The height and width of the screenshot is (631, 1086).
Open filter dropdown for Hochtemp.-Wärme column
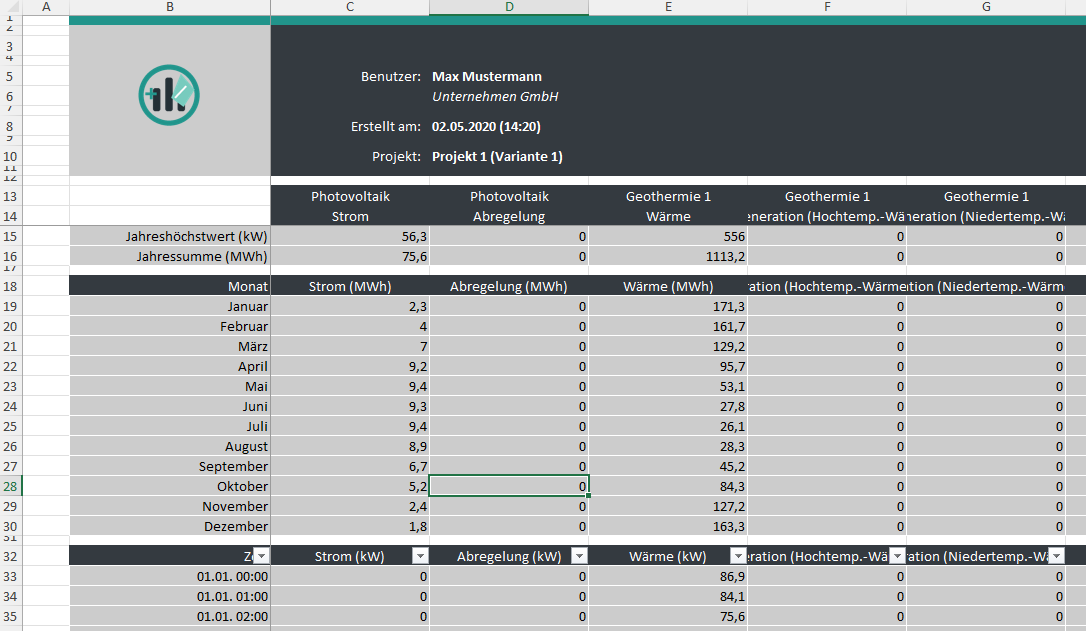[x=898, y=556]
